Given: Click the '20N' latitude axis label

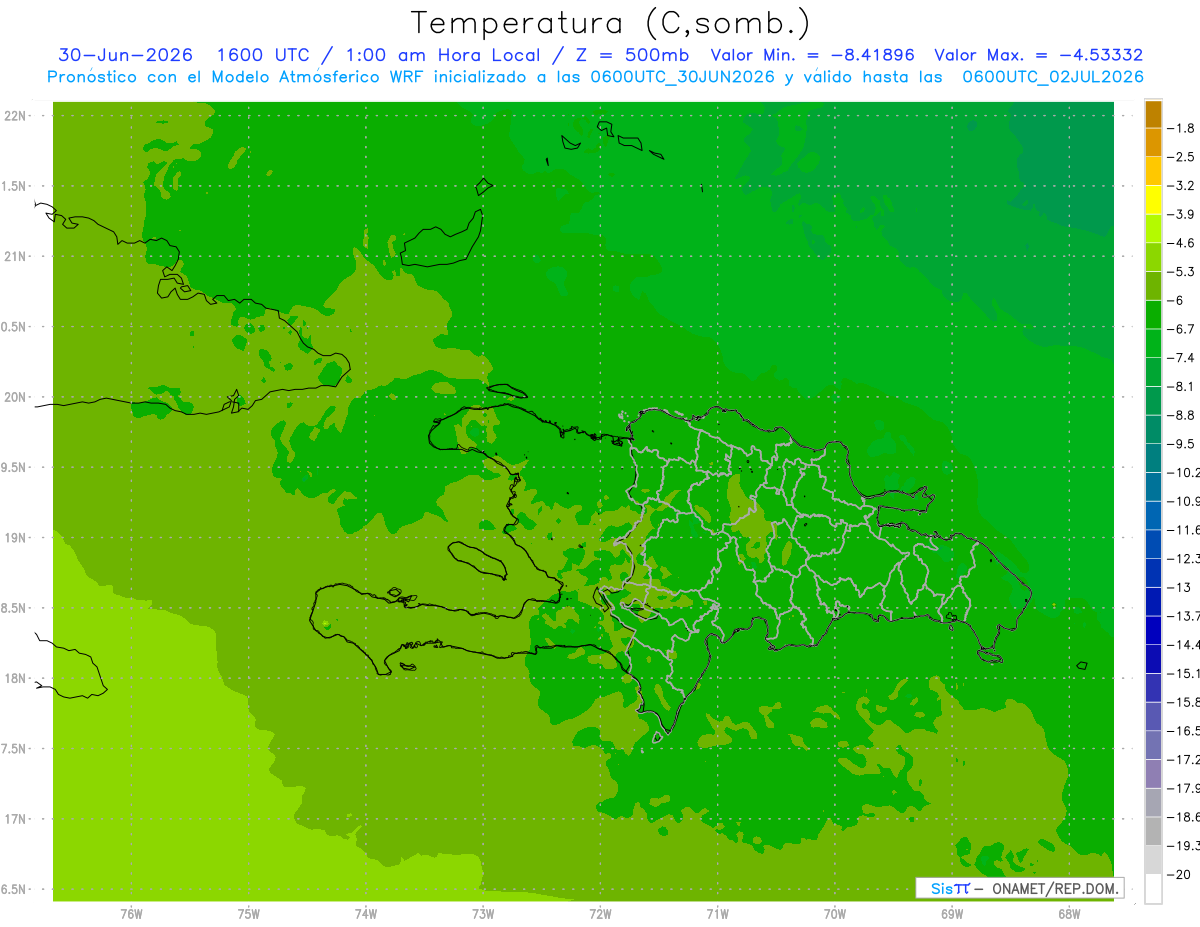Looking at the screenshot, I should 17,397.
